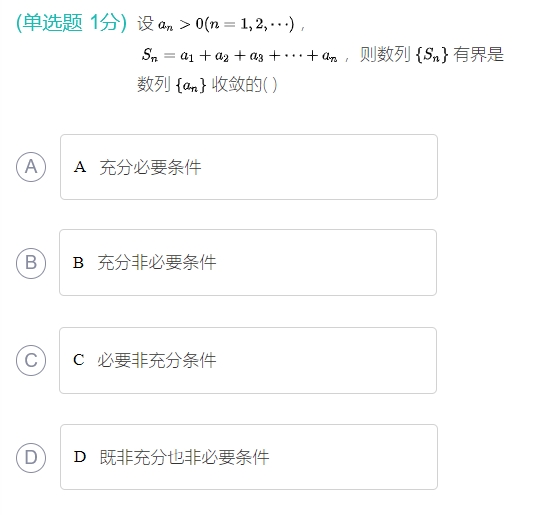
Task: Select the circled A radio button
Action: (x=31, y=167)
